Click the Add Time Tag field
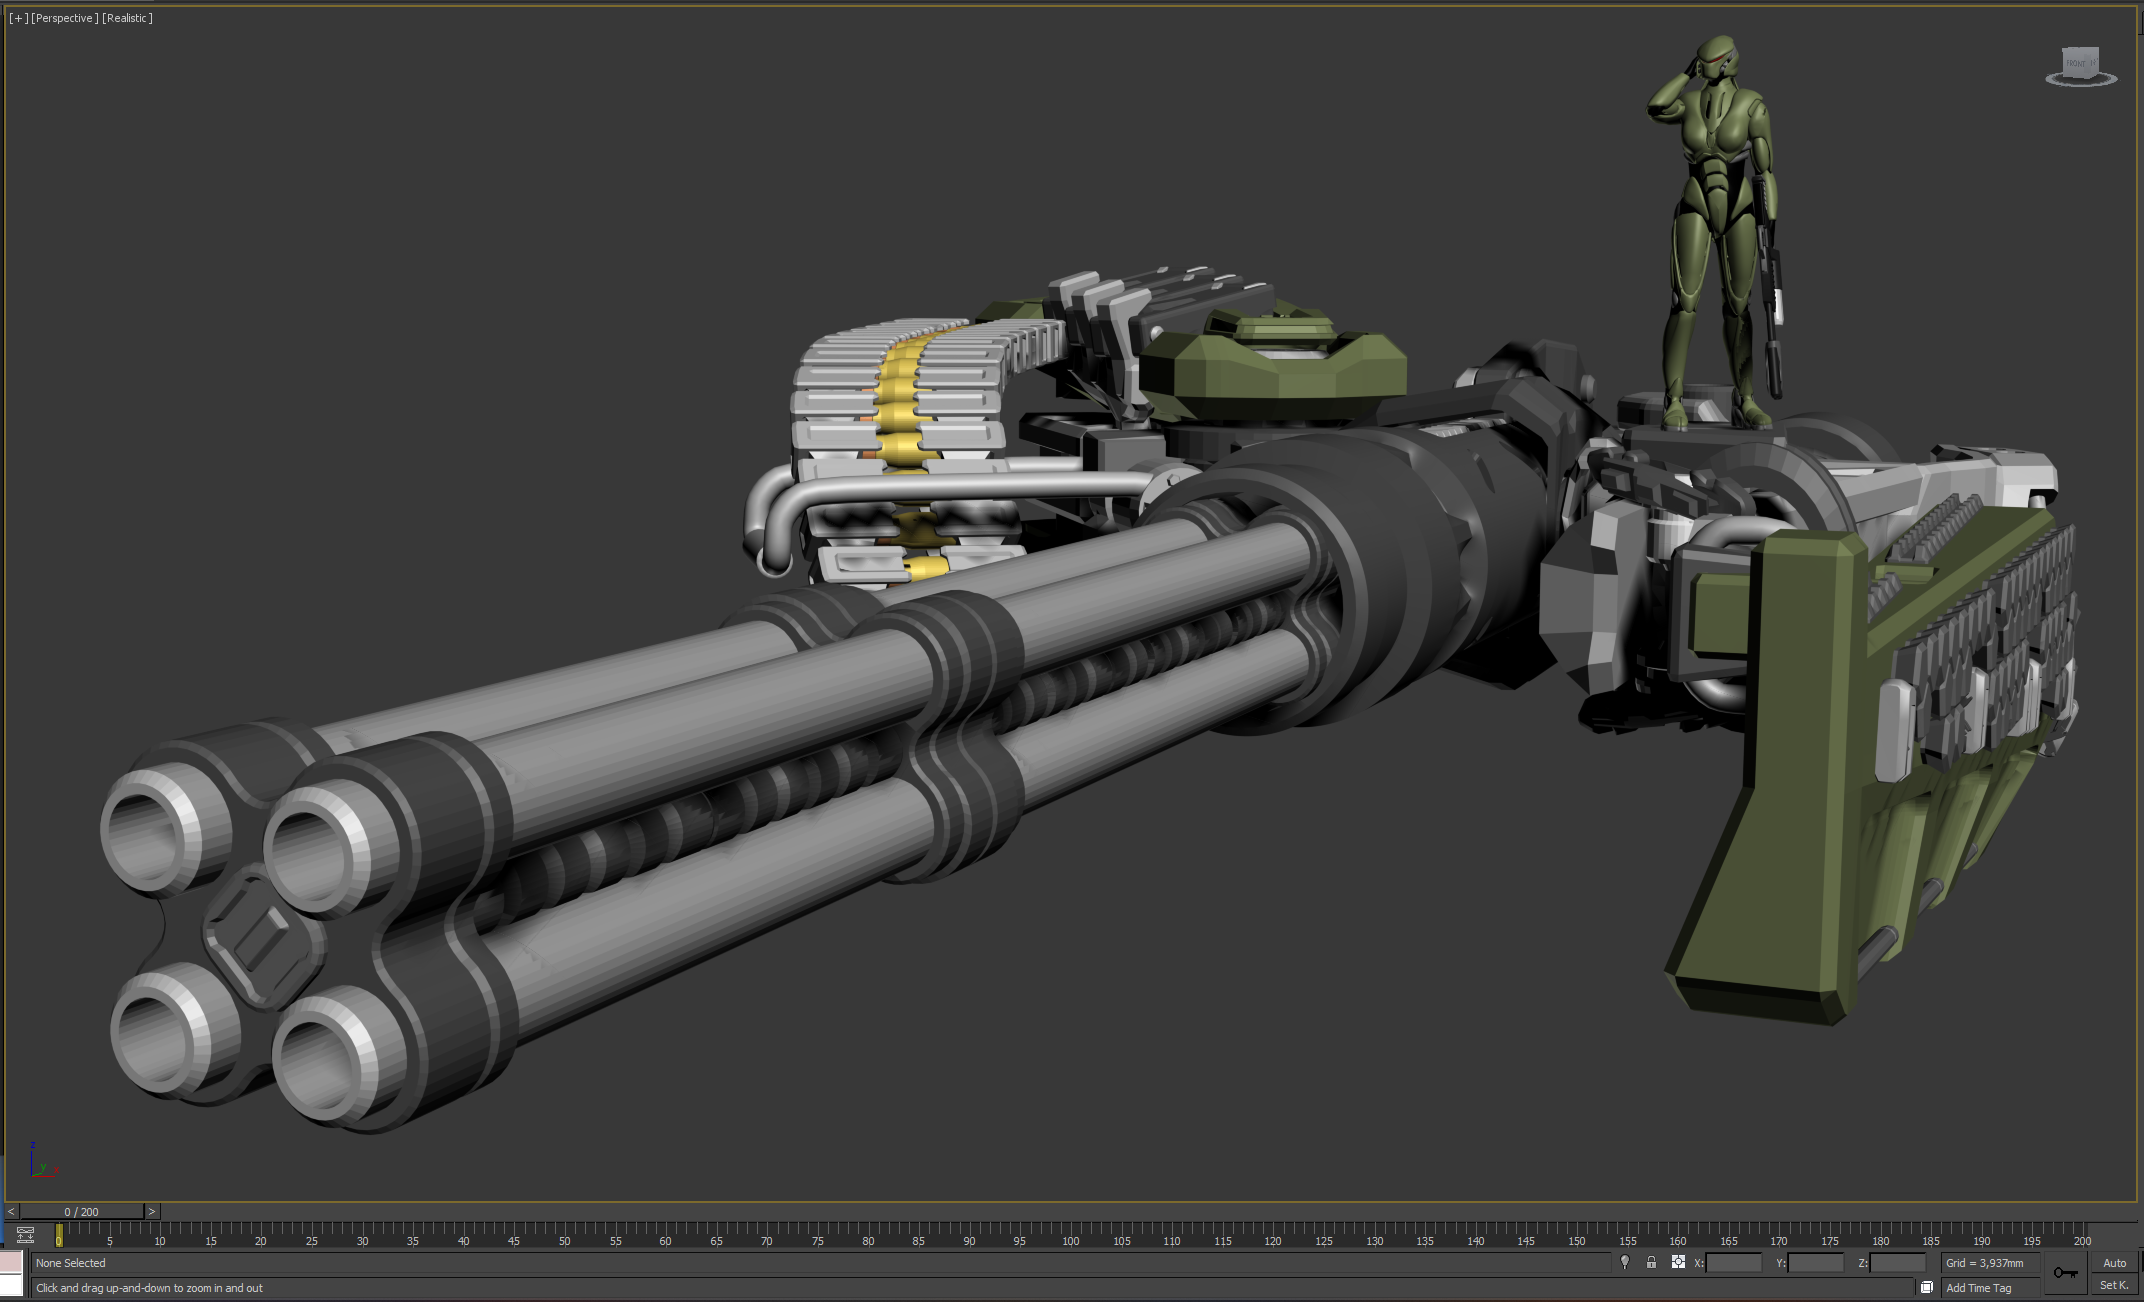 [x=1988, y=1288]
